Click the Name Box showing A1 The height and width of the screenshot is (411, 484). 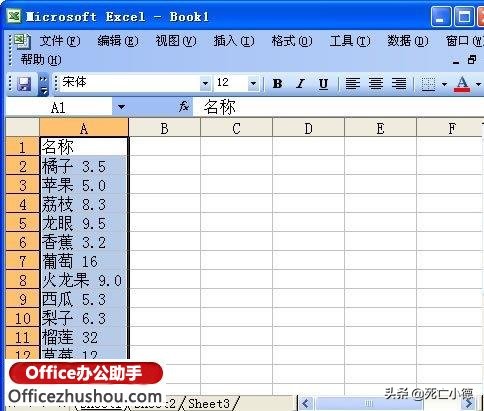point(59,107)
